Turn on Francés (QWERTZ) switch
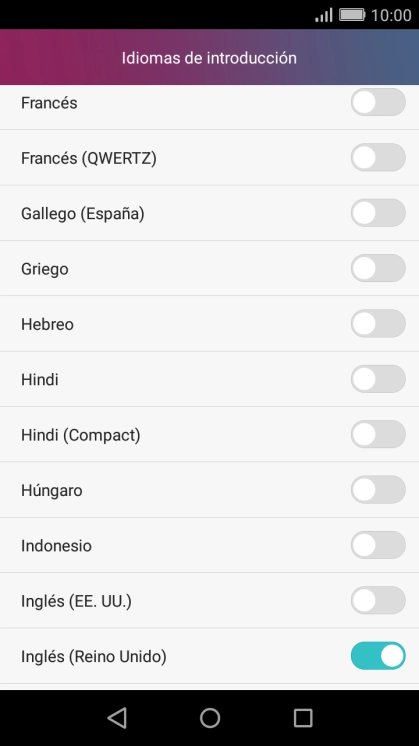Viewport: 419px width, 746px height. [378, 157]
